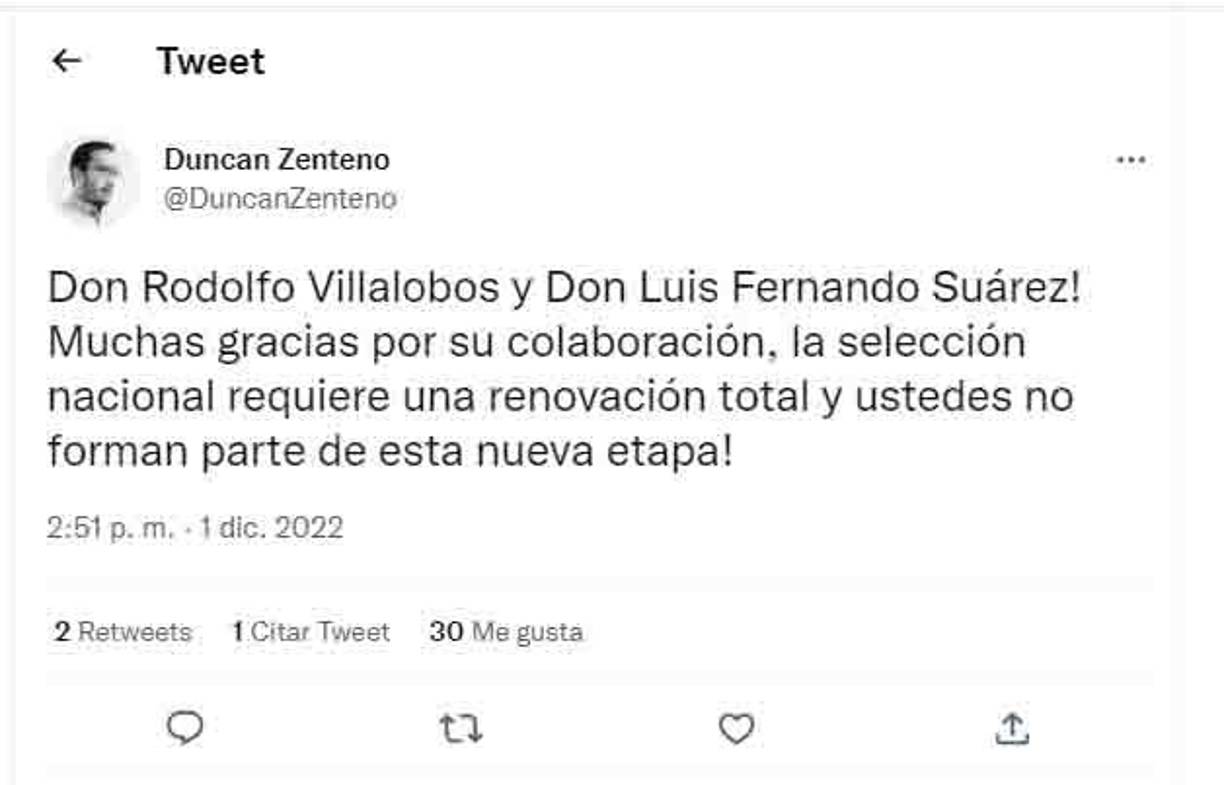Like the tweet with the heart icon
Viewport: 1224px width, 785px height.
pos(736,730)
